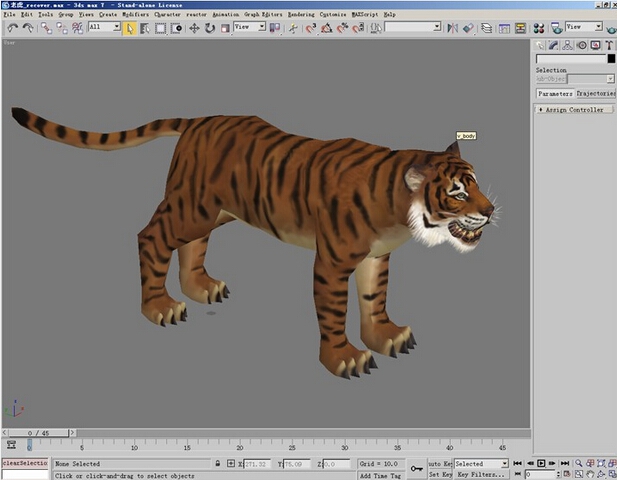Screen dimensions: 617x480
Task: Open the Rendering menu
Action: click(301, 15)
